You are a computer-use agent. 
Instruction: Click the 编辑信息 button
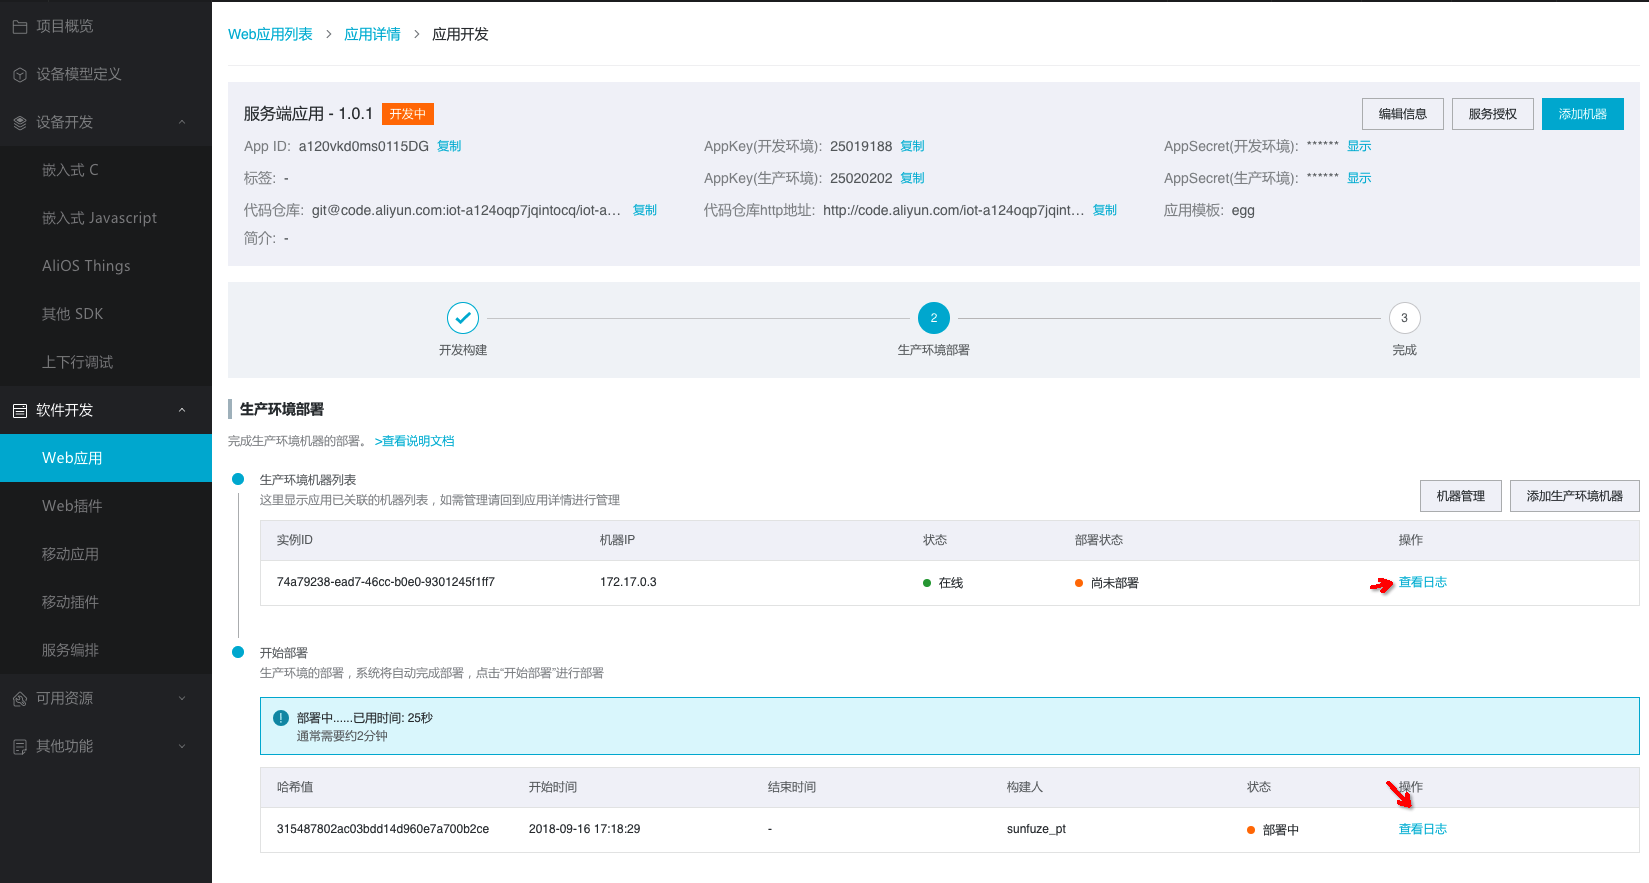tap(1402, 114)
